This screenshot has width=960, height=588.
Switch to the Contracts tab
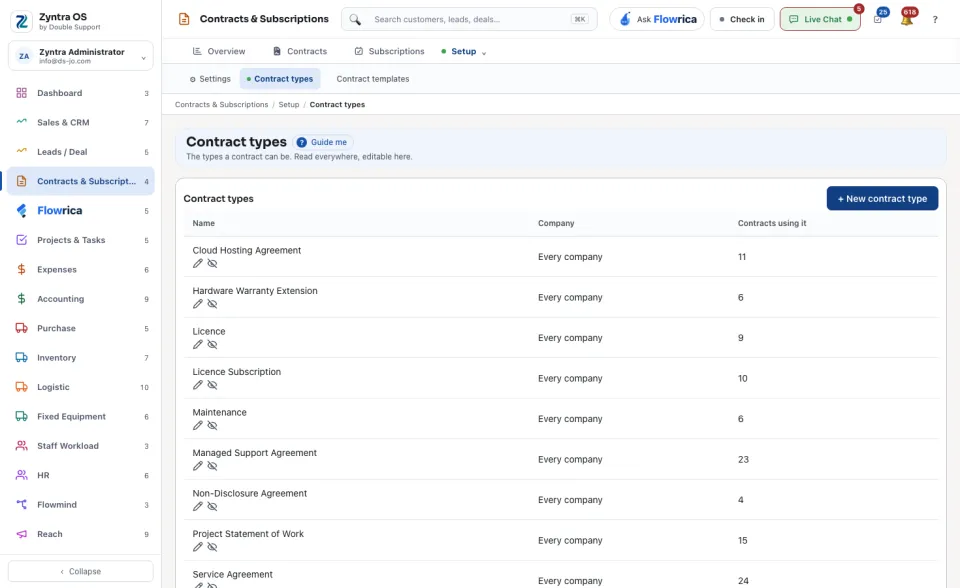click(x=300, y=51)
